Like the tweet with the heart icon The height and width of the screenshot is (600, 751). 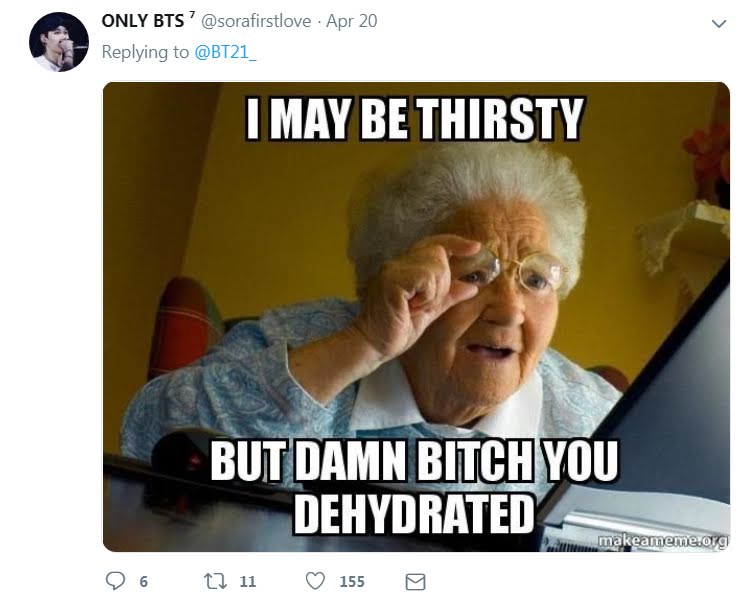coord(315,581)
